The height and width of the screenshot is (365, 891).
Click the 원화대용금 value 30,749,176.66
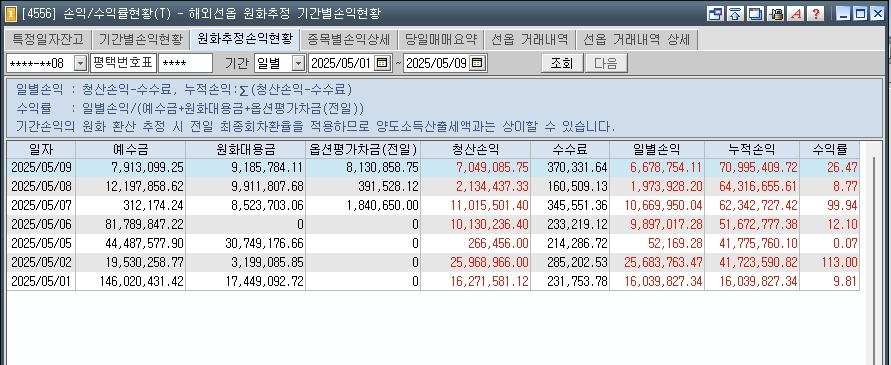tap(264, 243)
